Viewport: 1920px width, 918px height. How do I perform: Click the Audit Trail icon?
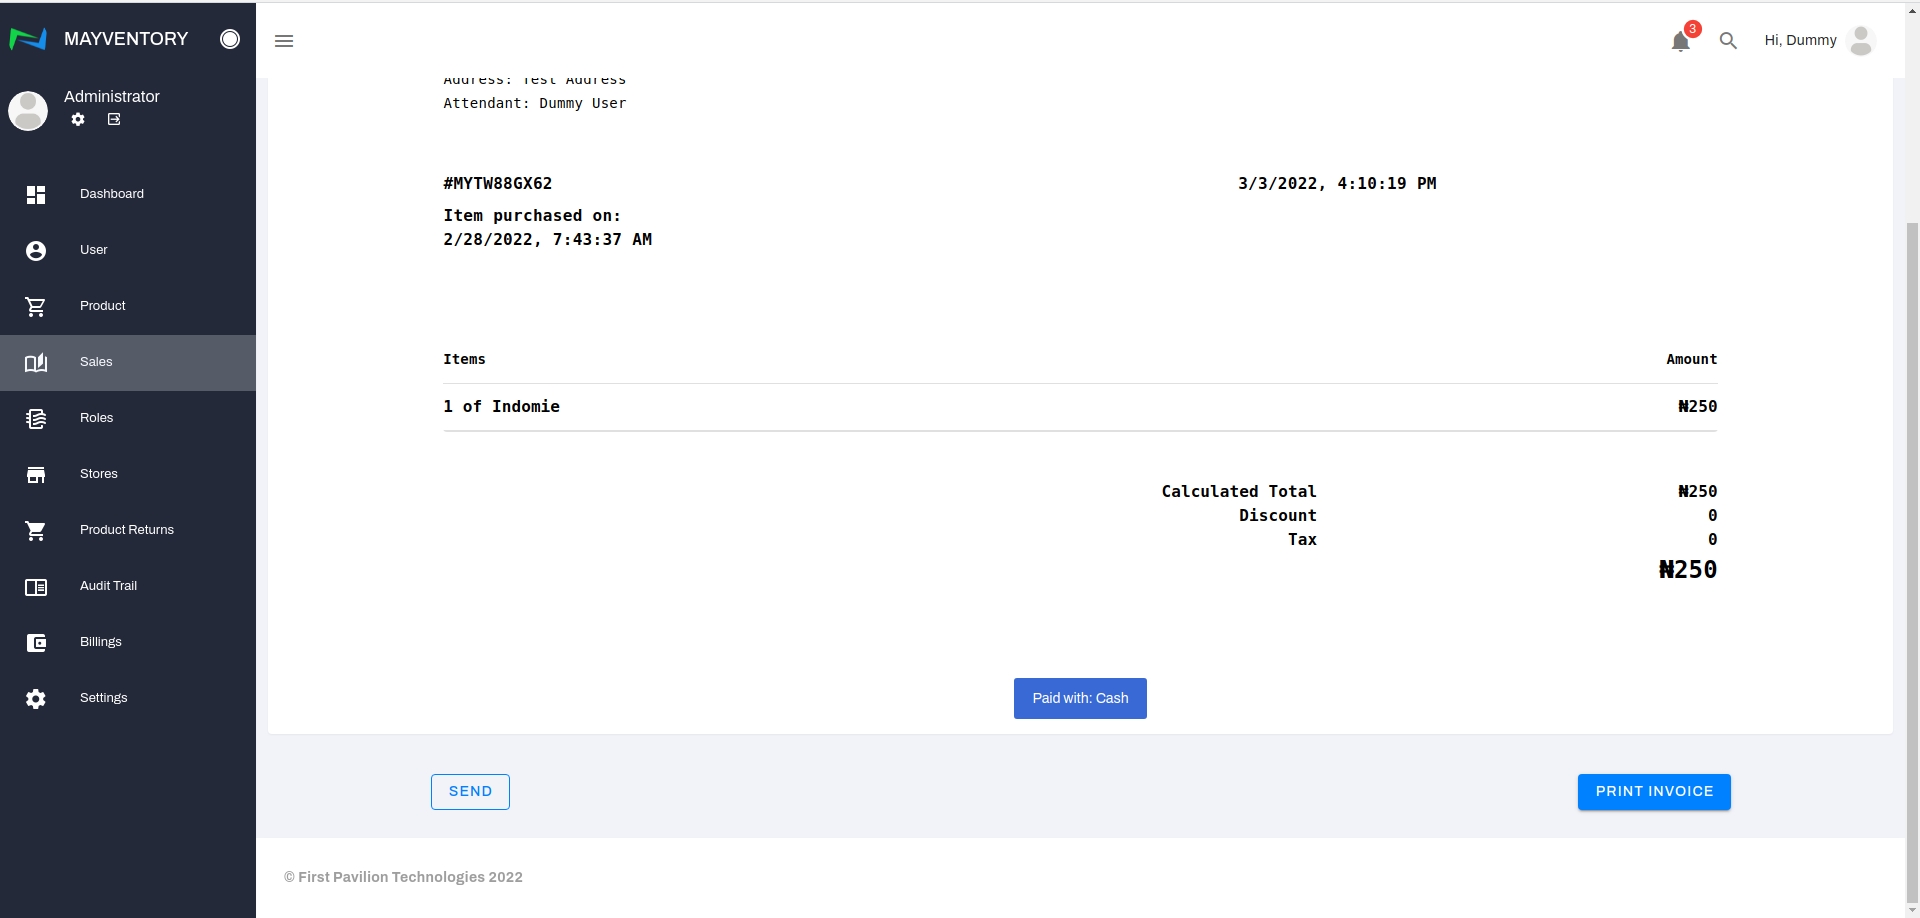[36, 587]
